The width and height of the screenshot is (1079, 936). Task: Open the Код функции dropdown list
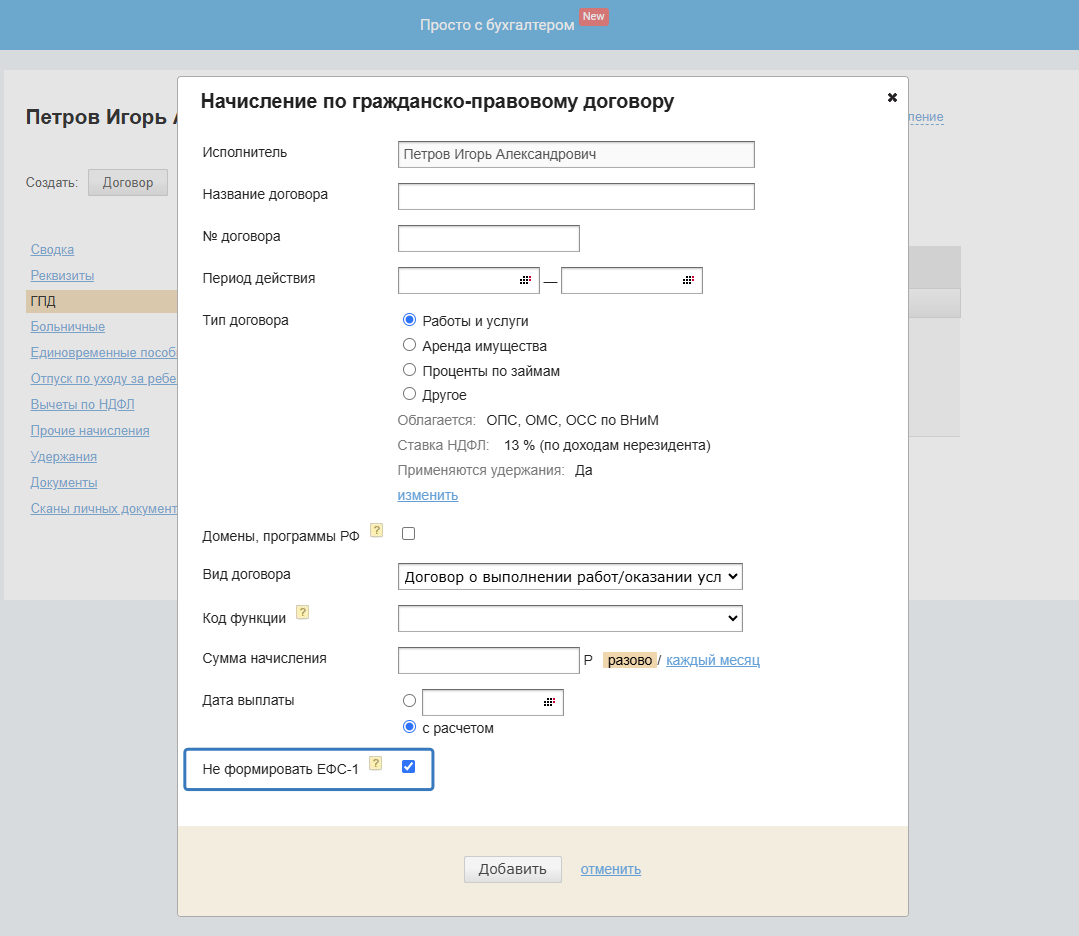coord(570,619)
